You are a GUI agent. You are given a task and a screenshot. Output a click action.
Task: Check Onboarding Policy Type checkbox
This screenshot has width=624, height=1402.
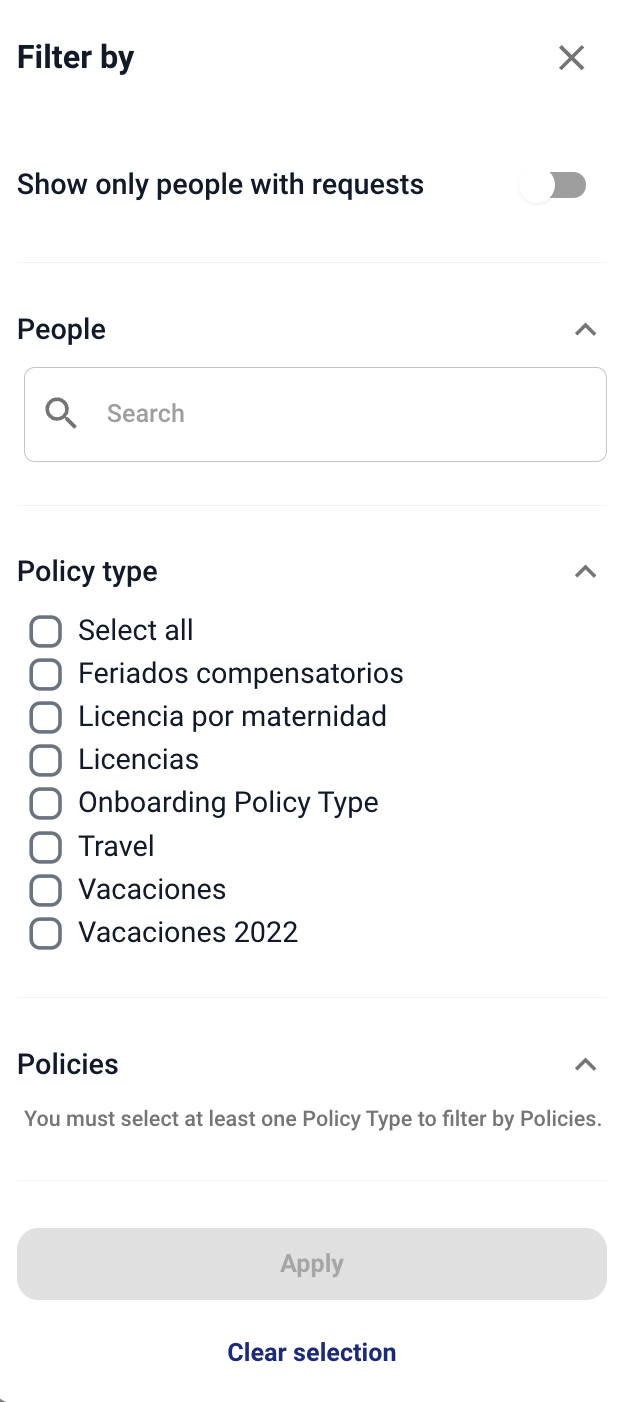[46, 803]
